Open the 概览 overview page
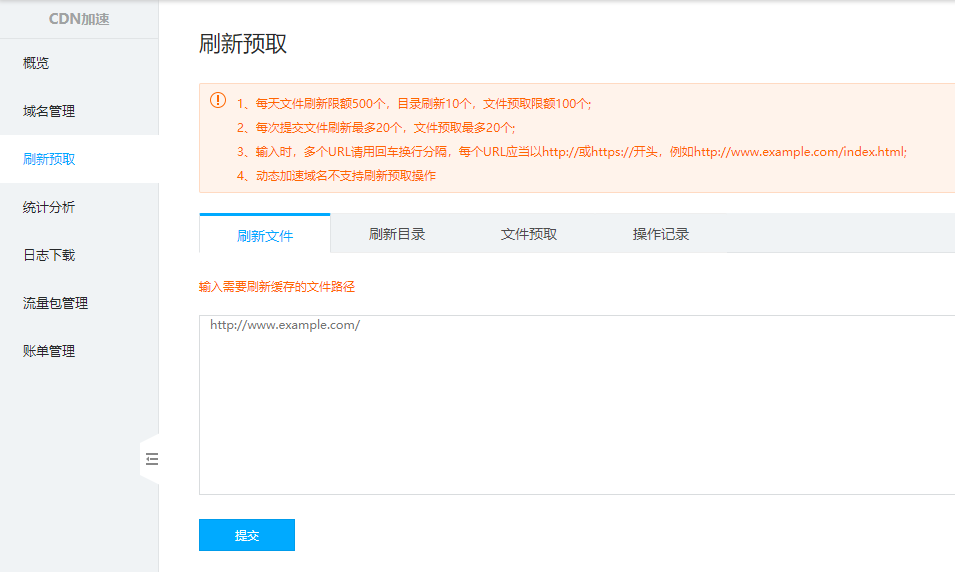Image resolution: width=955 pixels, height=572 pixels. (36, 63)
